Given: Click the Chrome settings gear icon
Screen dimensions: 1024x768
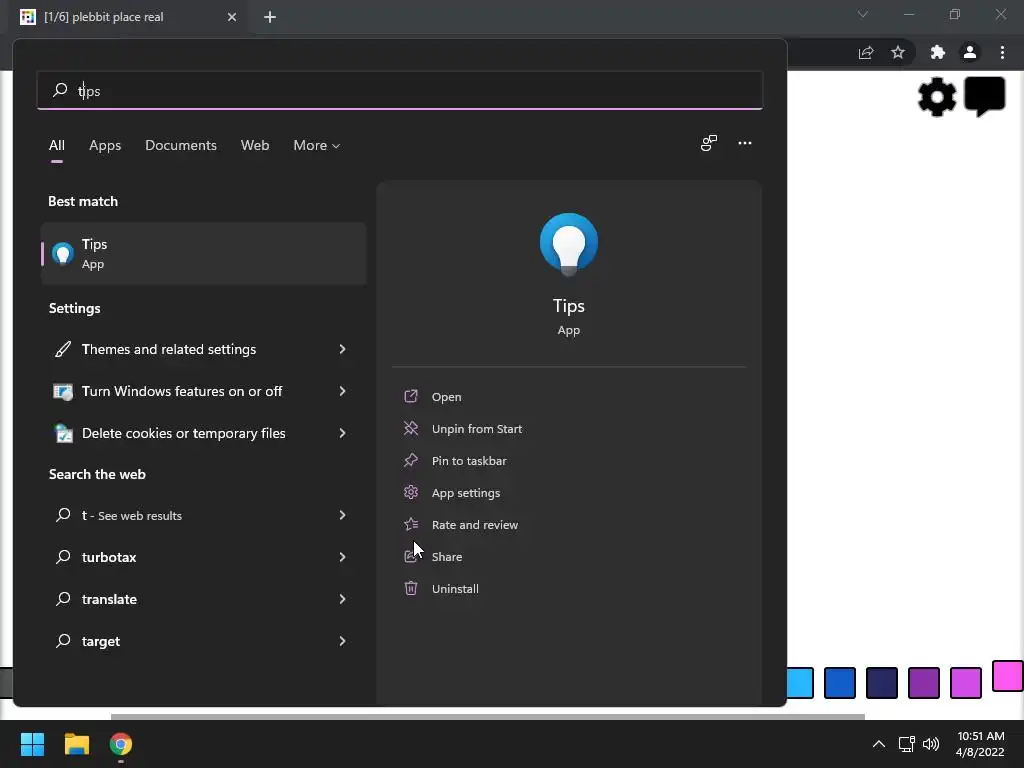Looking at the screenshot, I should tap(936, 97).
